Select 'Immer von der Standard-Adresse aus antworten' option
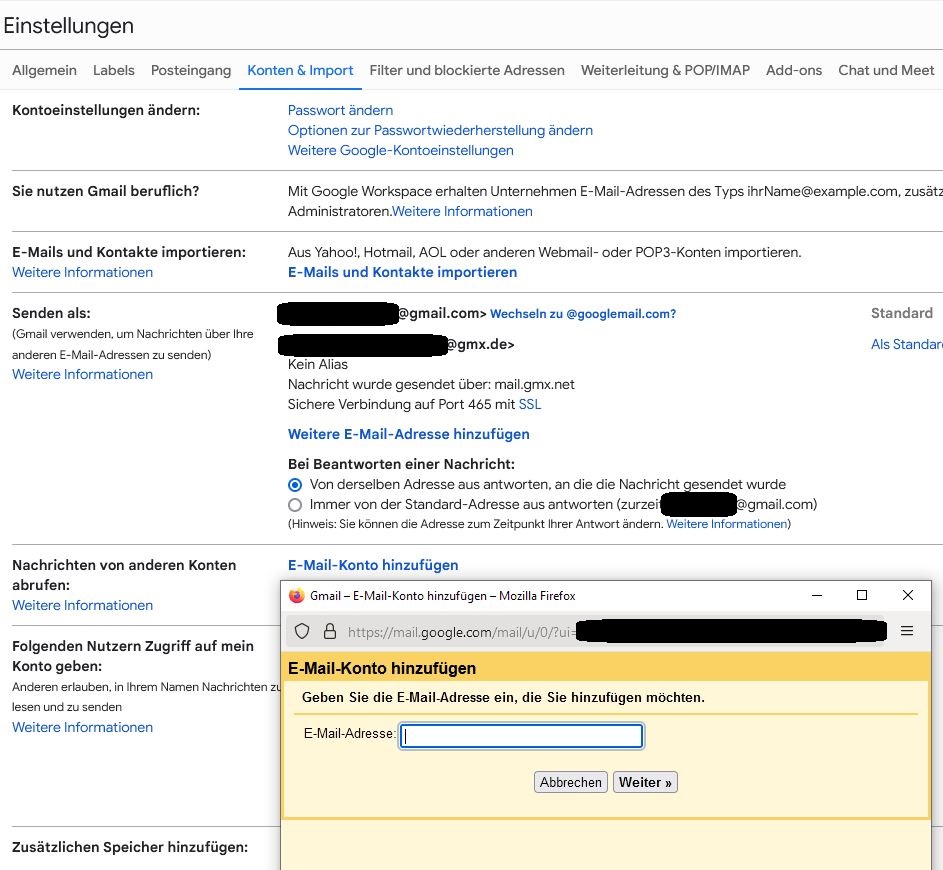Image resolution: width=943 pixels, height=870 pixels. coord(295,504)
